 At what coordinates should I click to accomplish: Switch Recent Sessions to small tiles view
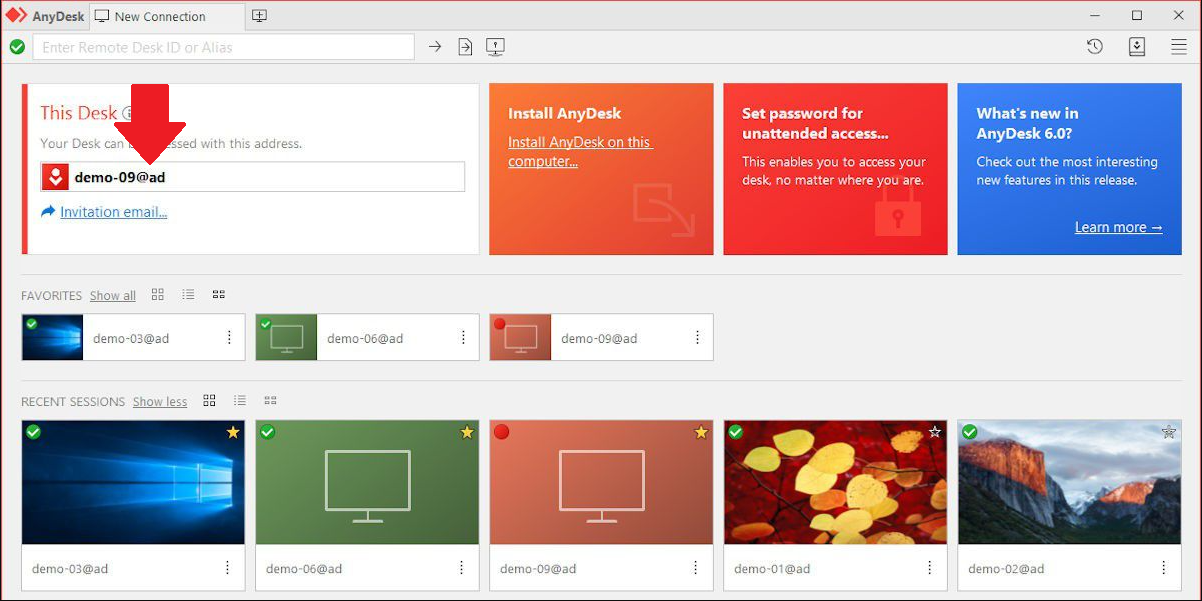pos(270,400)
